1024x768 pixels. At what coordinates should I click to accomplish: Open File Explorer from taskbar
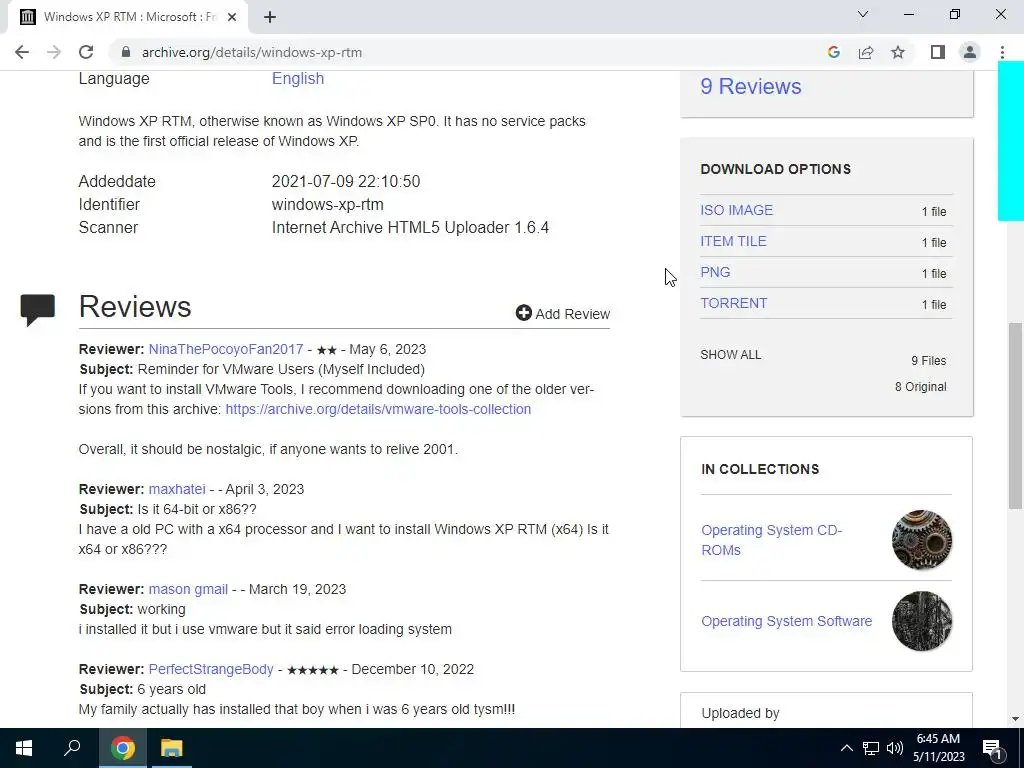coord(172,748)
